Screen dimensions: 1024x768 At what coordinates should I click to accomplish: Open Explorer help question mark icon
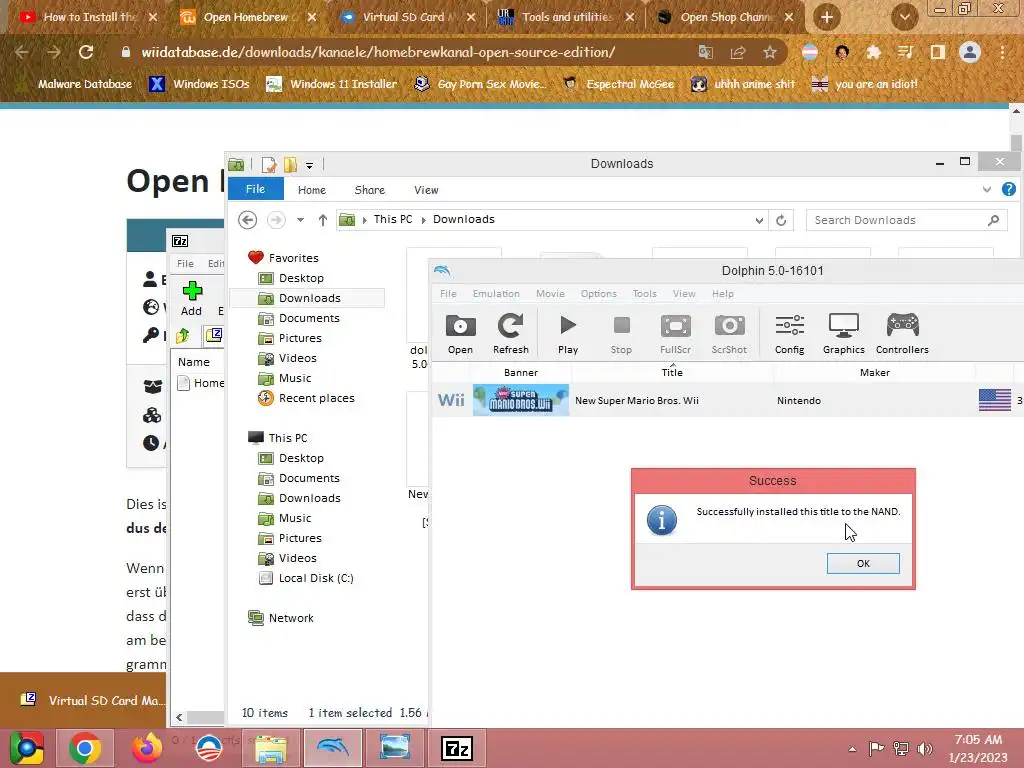pyautogui.click(x=1008, y=189)
